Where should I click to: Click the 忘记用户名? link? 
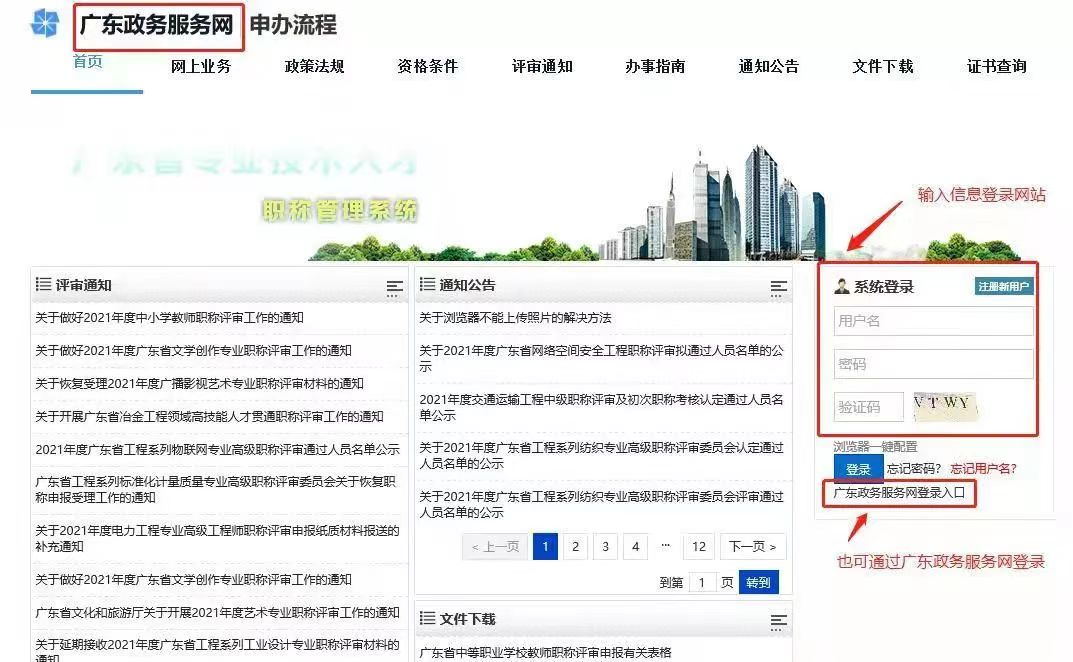coord(983,469)
